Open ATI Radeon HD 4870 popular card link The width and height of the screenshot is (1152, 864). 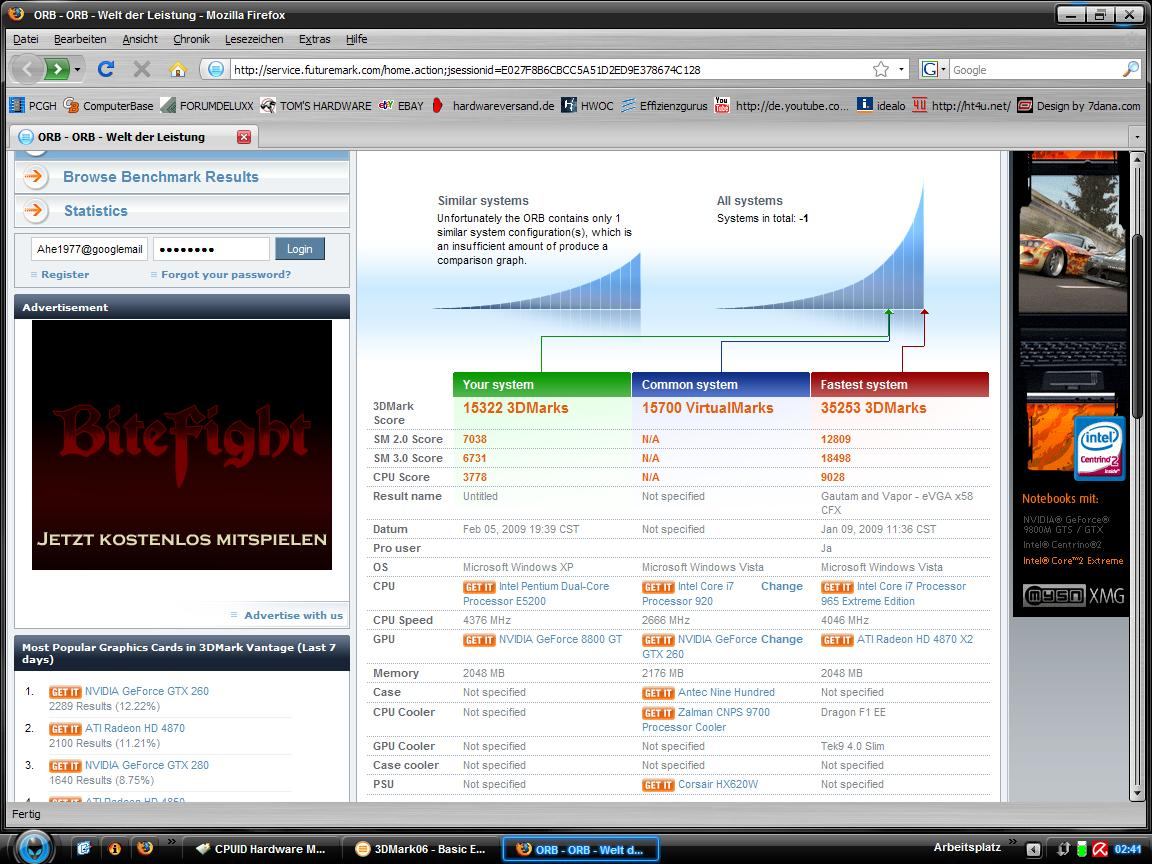(x=134, y=728)
